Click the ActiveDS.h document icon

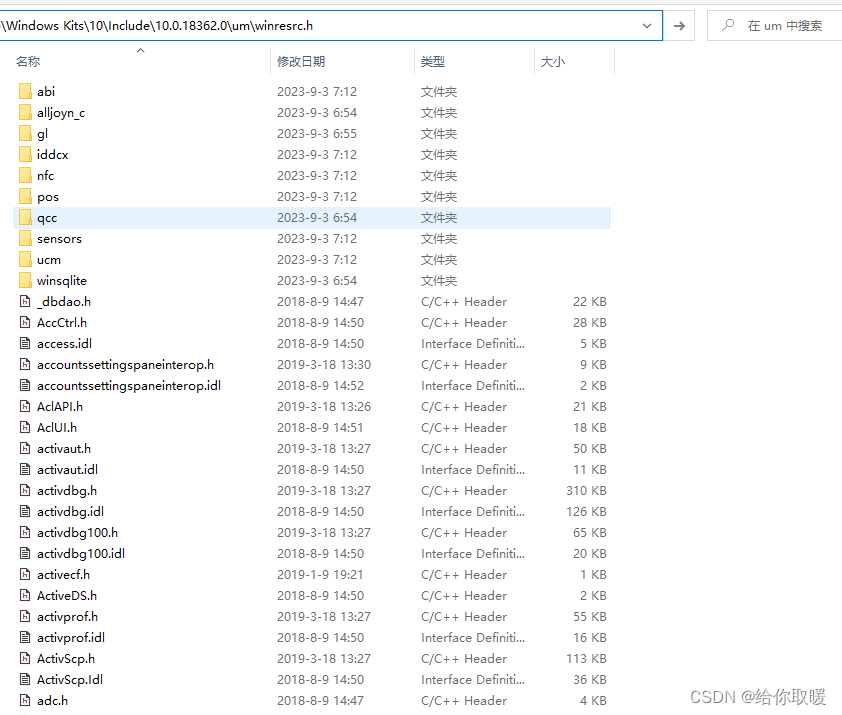tap(24, 595)
